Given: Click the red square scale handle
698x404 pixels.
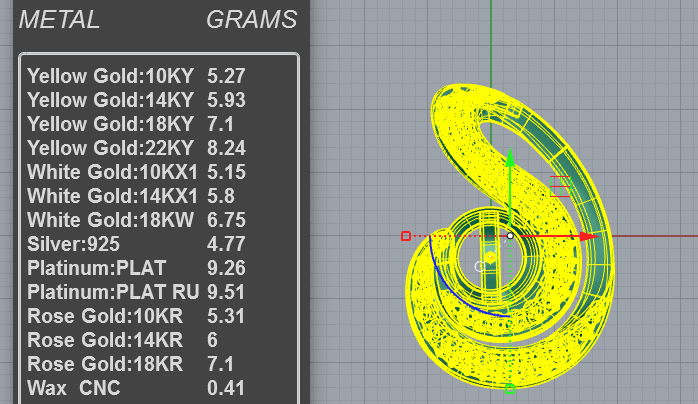Looking at the screenshot, I should coord(406,236).
